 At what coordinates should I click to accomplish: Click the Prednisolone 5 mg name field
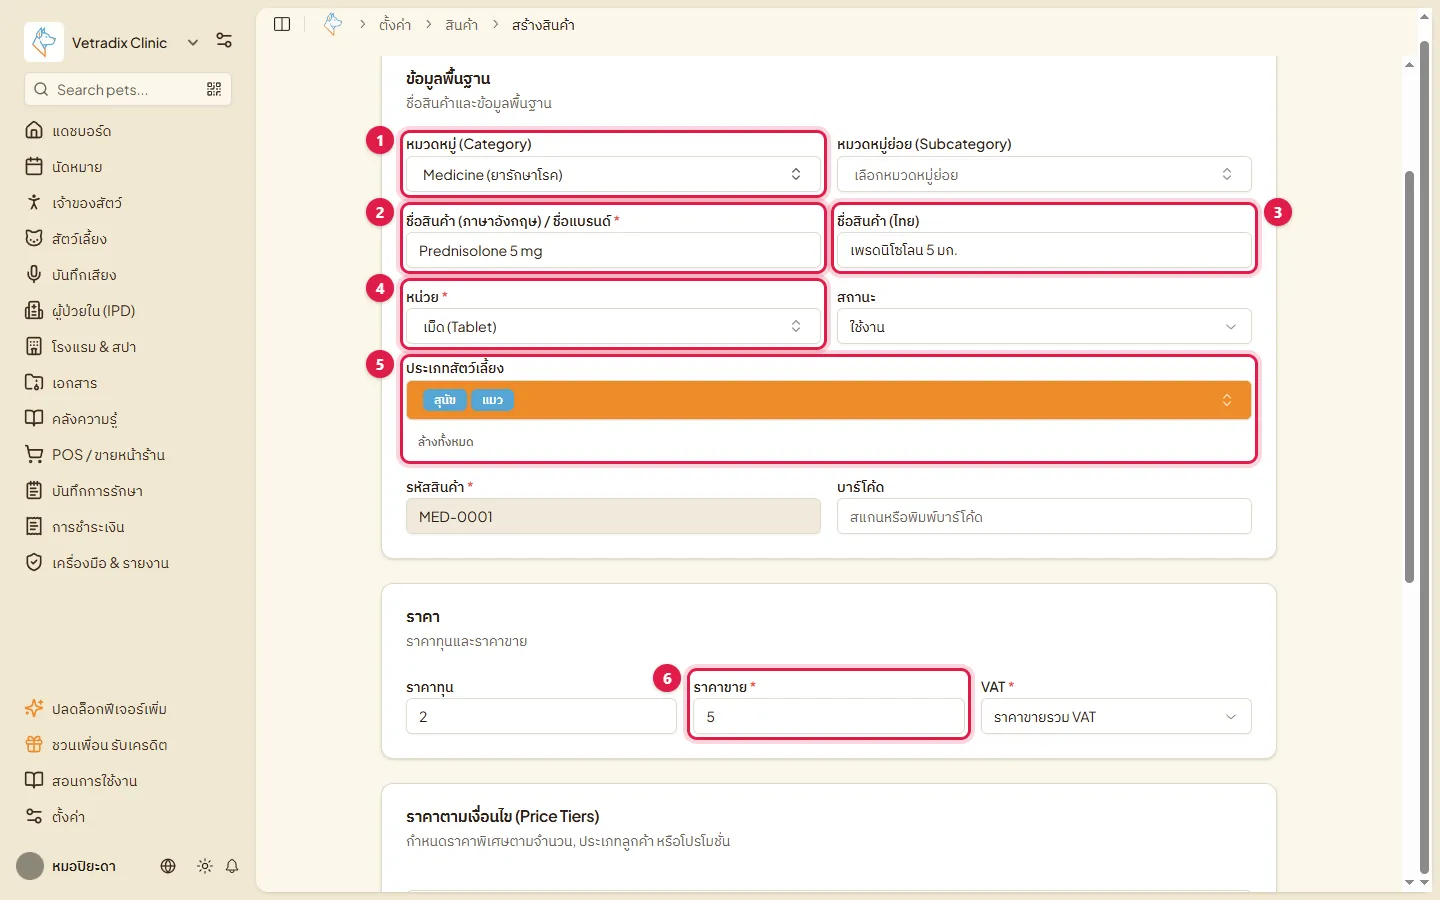[x=613, y=250]
